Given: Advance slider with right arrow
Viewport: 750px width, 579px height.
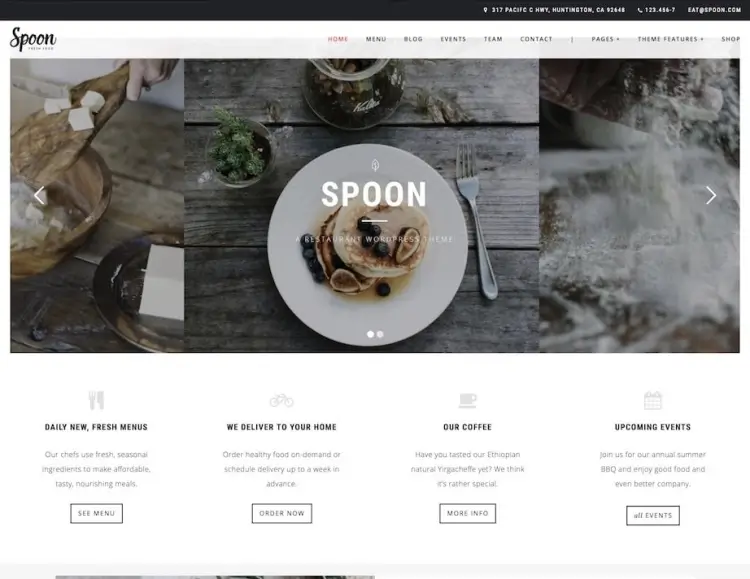Looking at the screenshot, I should [x=711, y=195].
